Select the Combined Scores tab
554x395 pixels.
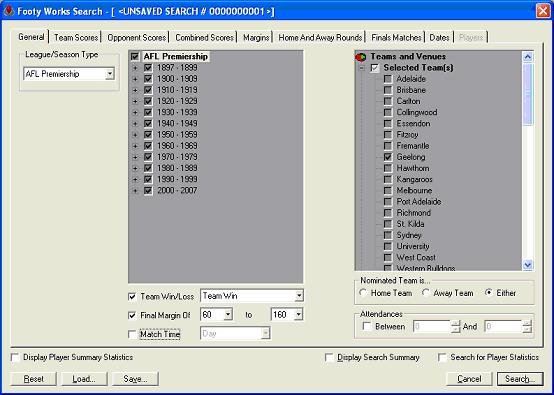tap(204, 37)
